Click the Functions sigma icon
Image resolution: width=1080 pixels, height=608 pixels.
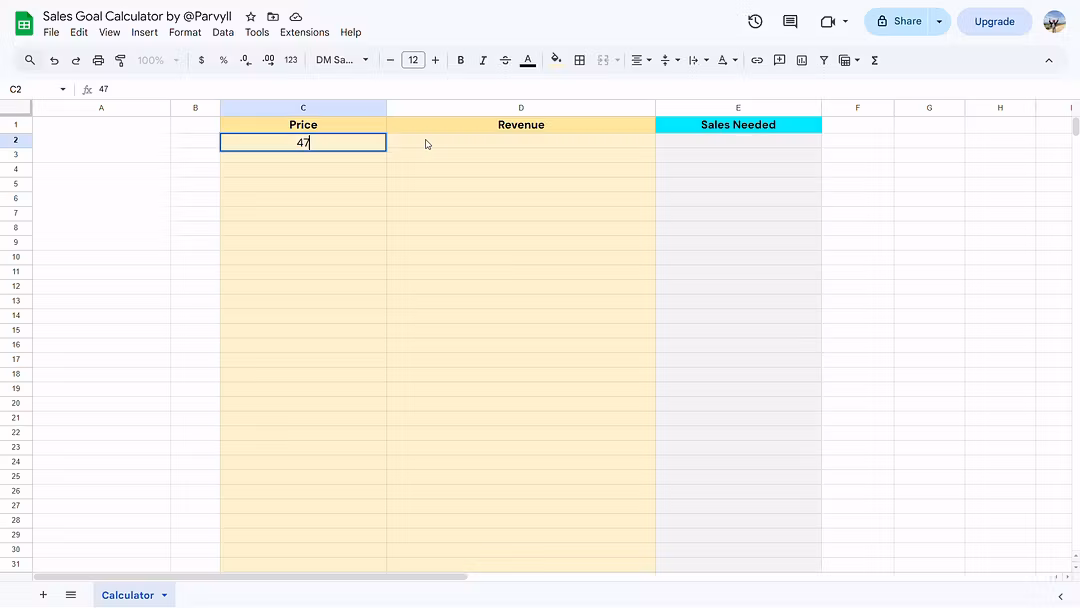coord(875,60)
